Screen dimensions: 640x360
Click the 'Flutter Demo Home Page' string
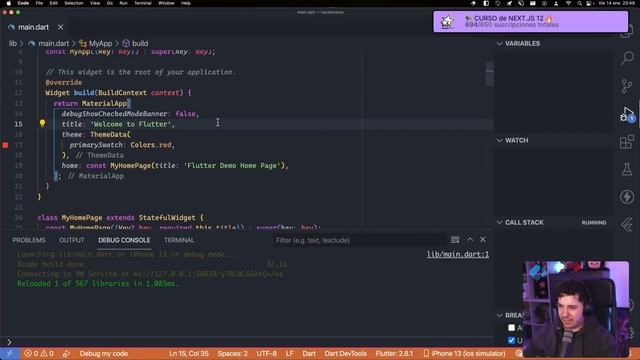[x=232, y=166]
